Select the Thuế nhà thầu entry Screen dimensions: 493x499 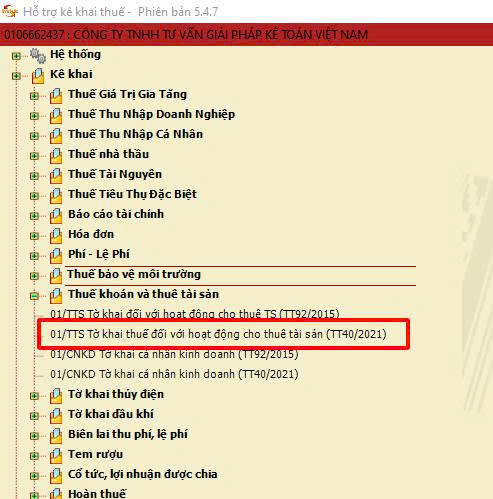click(108, 154)
